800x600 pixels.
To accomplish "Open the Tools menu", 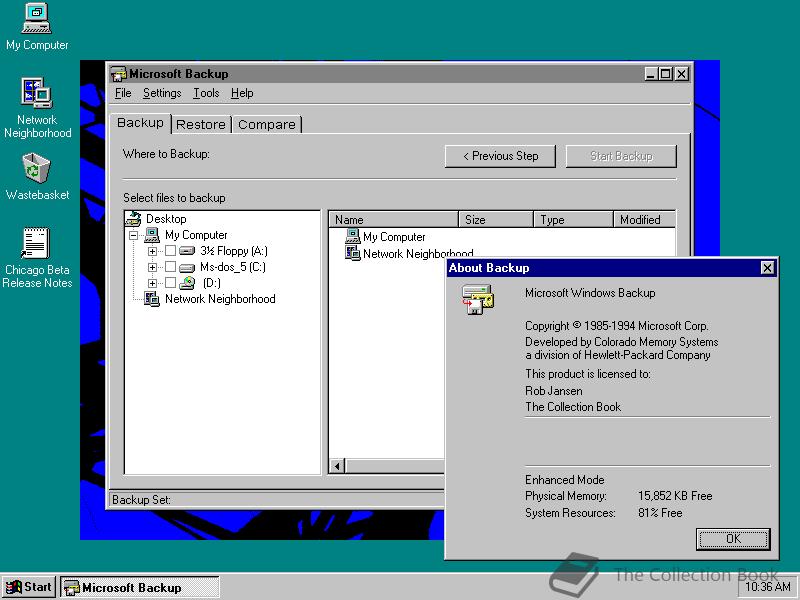I will pos(206,93).
